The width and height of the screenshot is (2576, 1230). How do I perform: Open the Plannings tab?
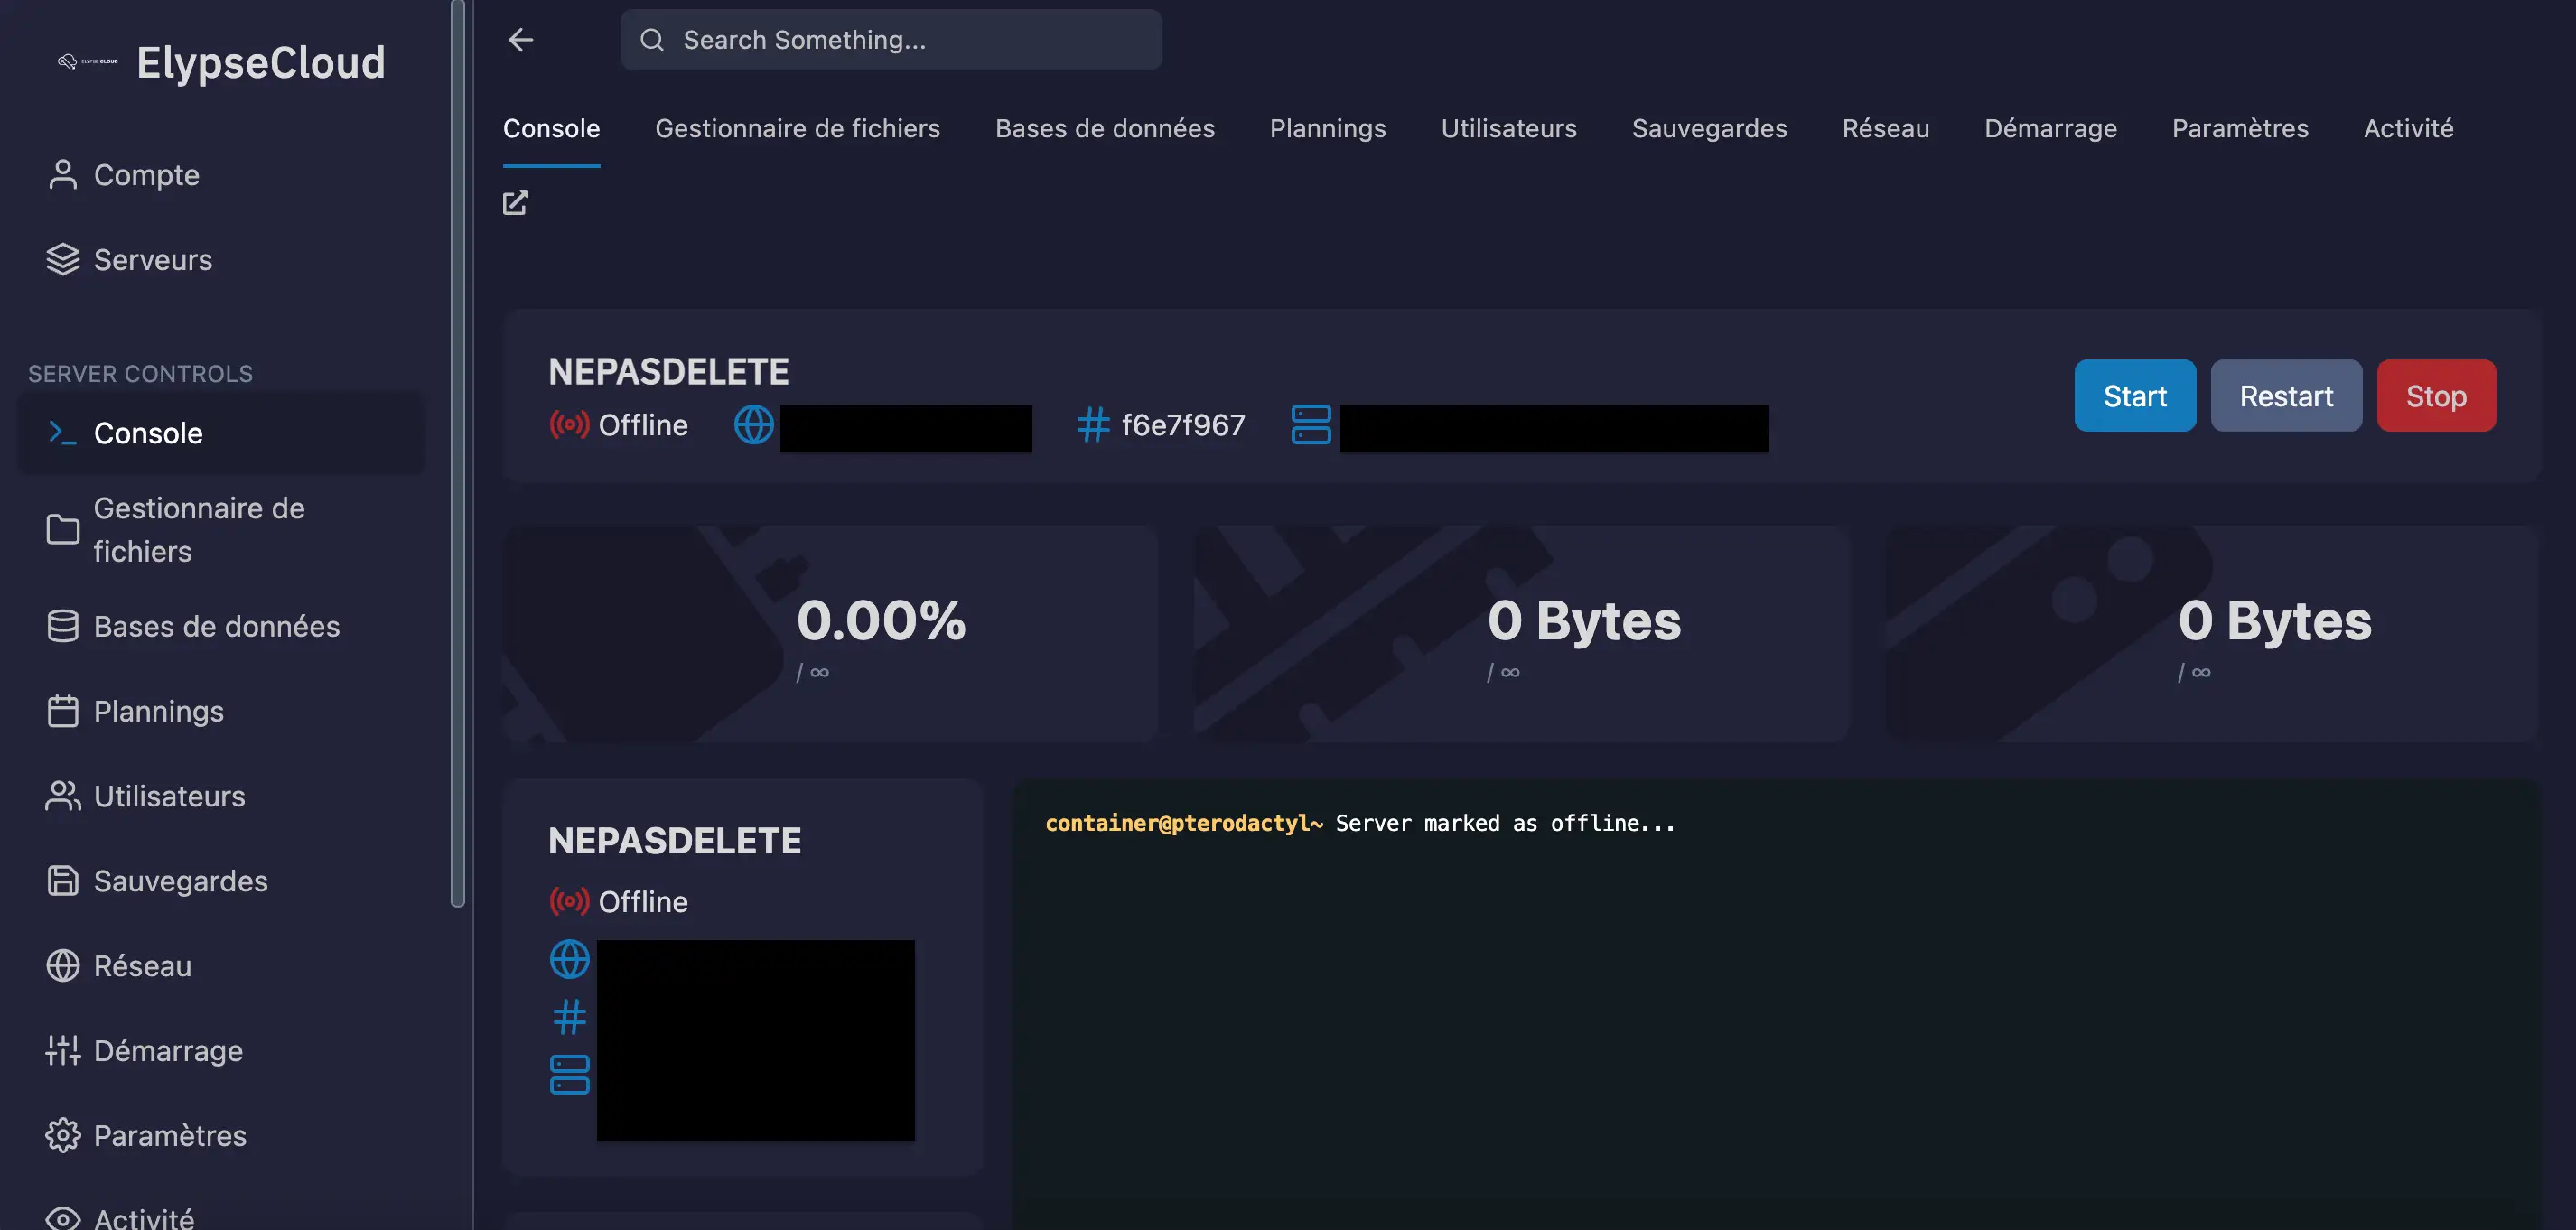click(x=1327, y=129)
